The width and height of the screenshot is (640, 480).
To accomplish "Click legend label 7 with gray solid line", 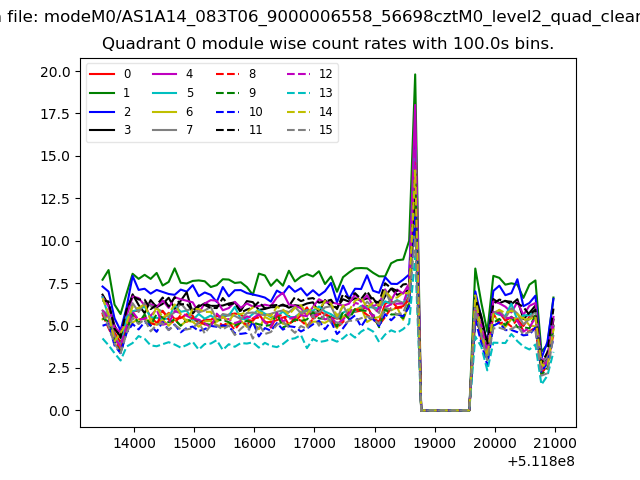I will tap(189, 131).
